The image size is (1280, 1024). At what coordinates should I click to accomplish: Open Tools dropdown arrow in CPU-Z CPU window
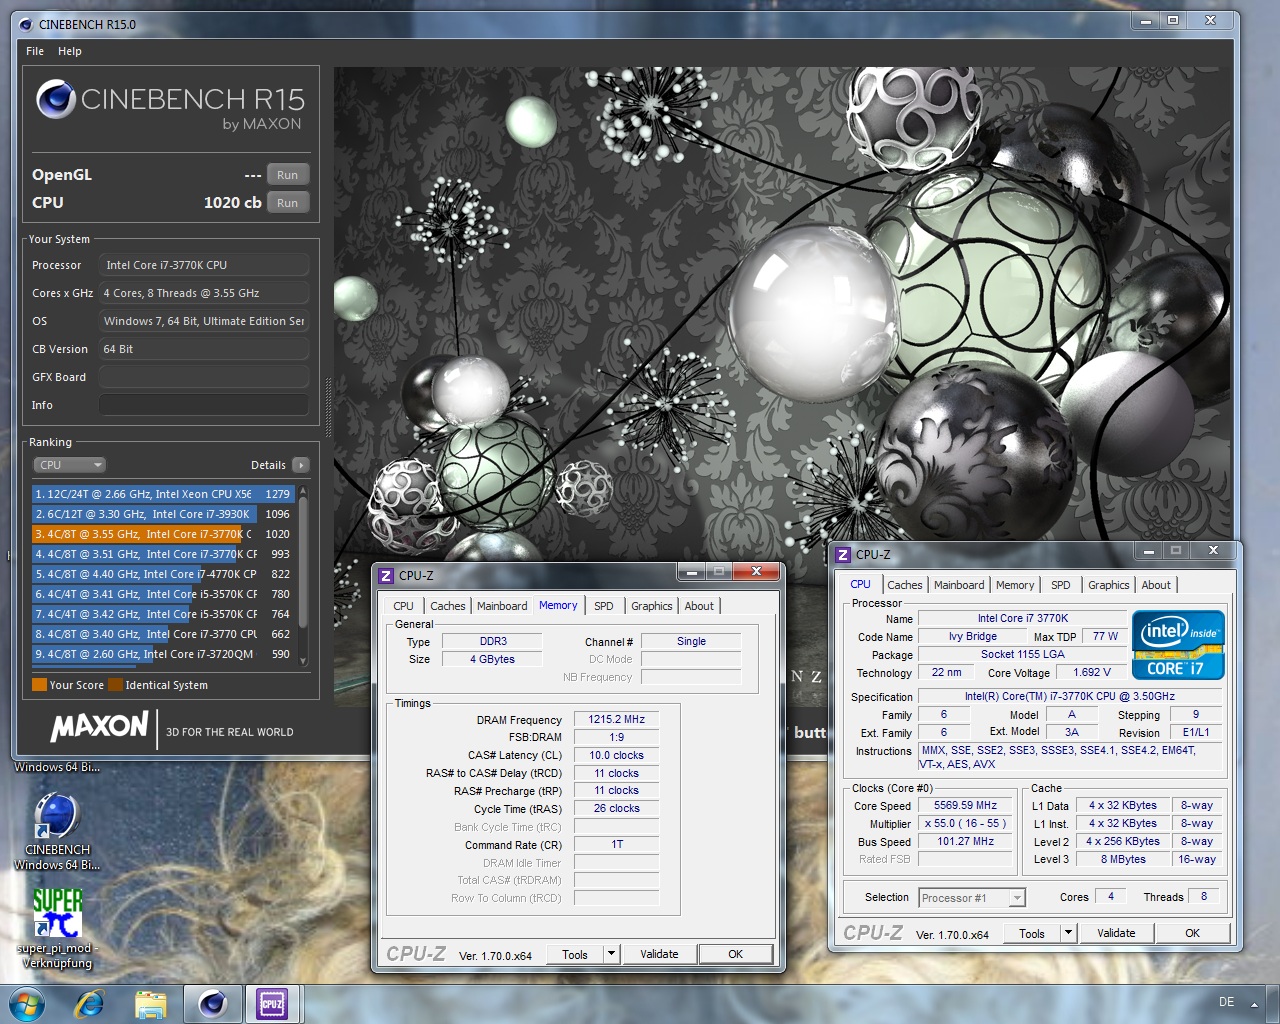[x=1068, y=933]
